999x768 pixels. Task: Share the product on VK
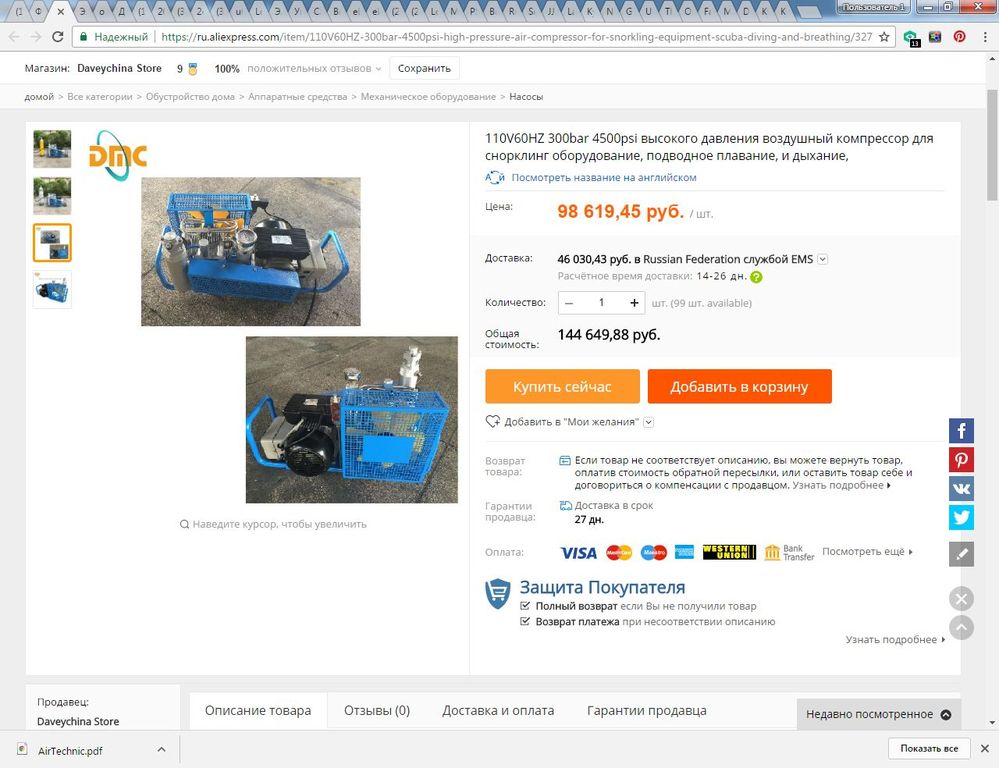point(961,488)
